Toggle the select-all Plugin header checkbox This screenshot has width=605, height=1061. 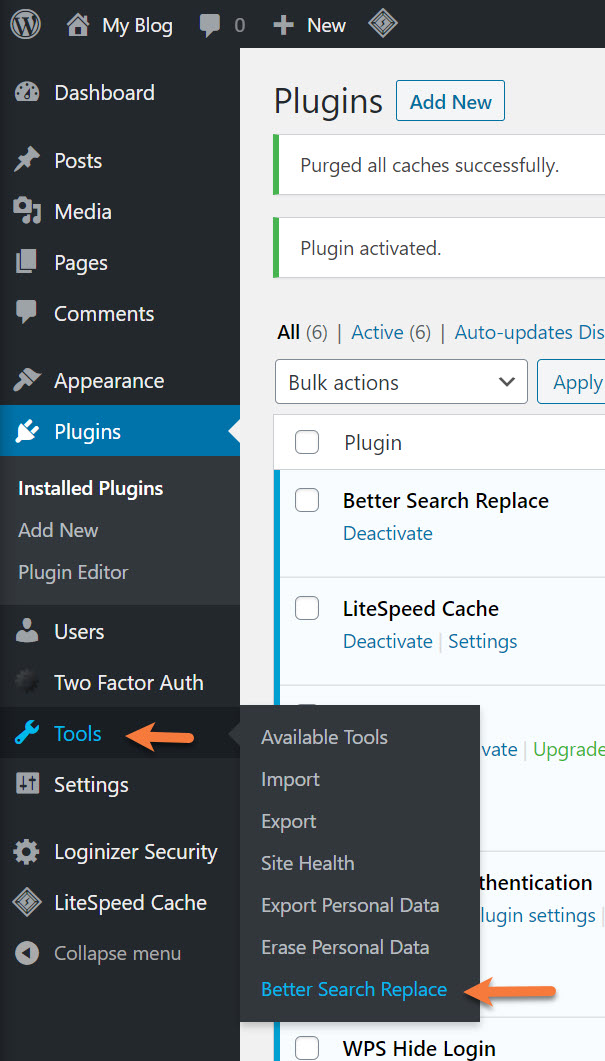(x=307, y=442)
